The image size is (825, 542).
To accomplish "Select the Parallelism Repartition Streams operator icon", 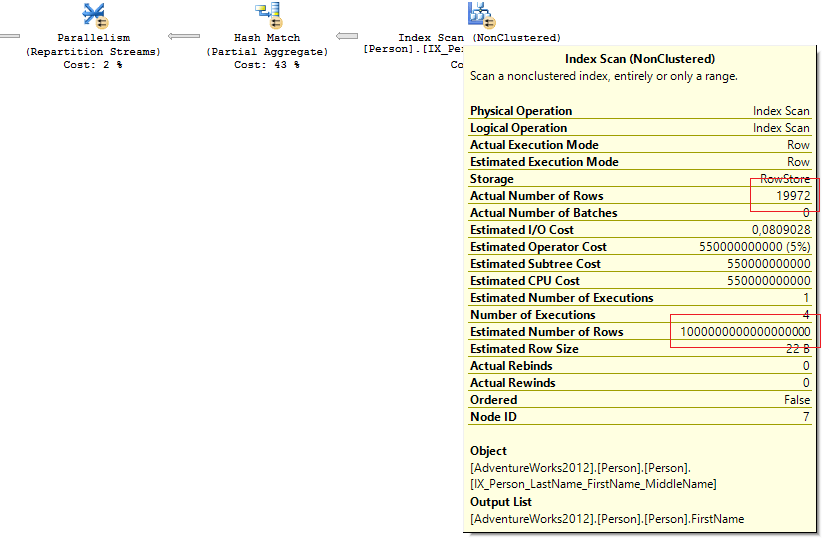I will (x=95, y=15).
